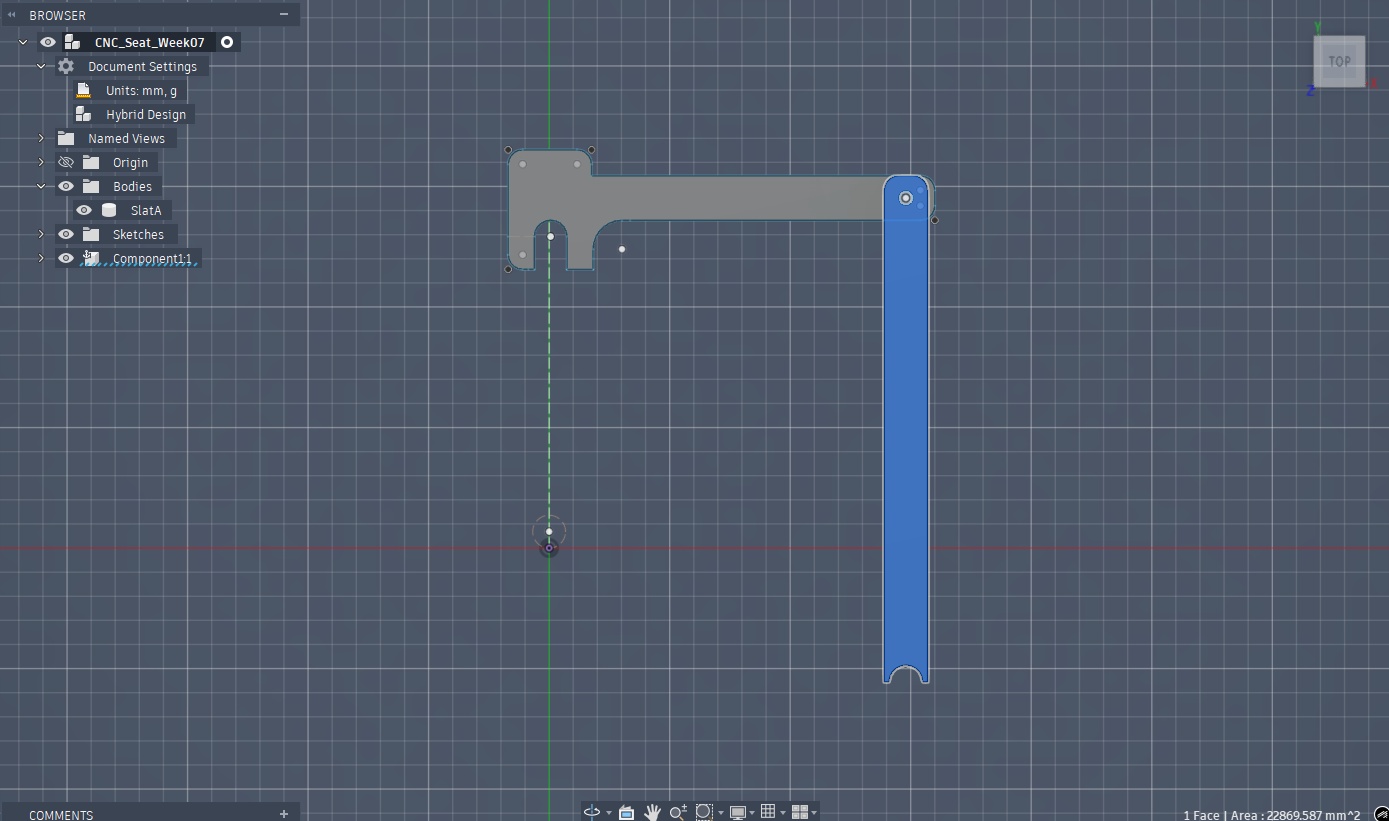
Task: Click the '1 Face | Area : 22869.587 mm^2' readout
Action: [1271, 815]
